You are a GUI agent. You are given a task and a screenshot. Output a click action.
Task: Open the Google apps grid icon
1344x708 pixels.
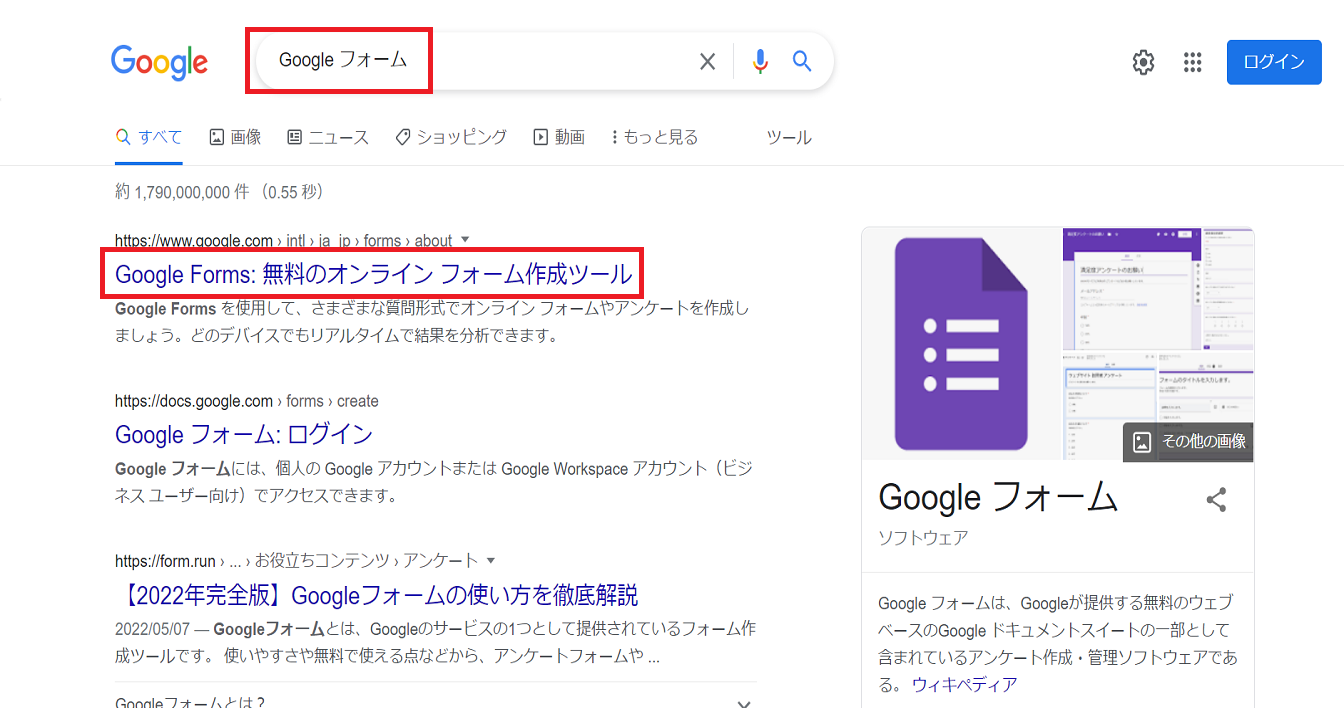(x=1192, y=62)
